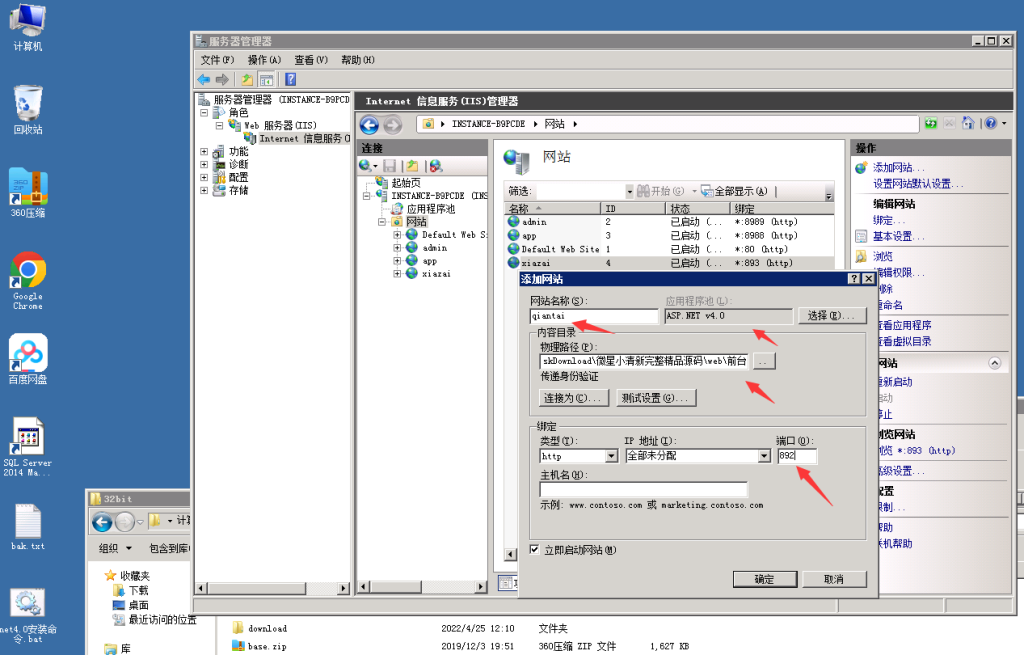Open bak.txt file on the desktop

[28, 522]
